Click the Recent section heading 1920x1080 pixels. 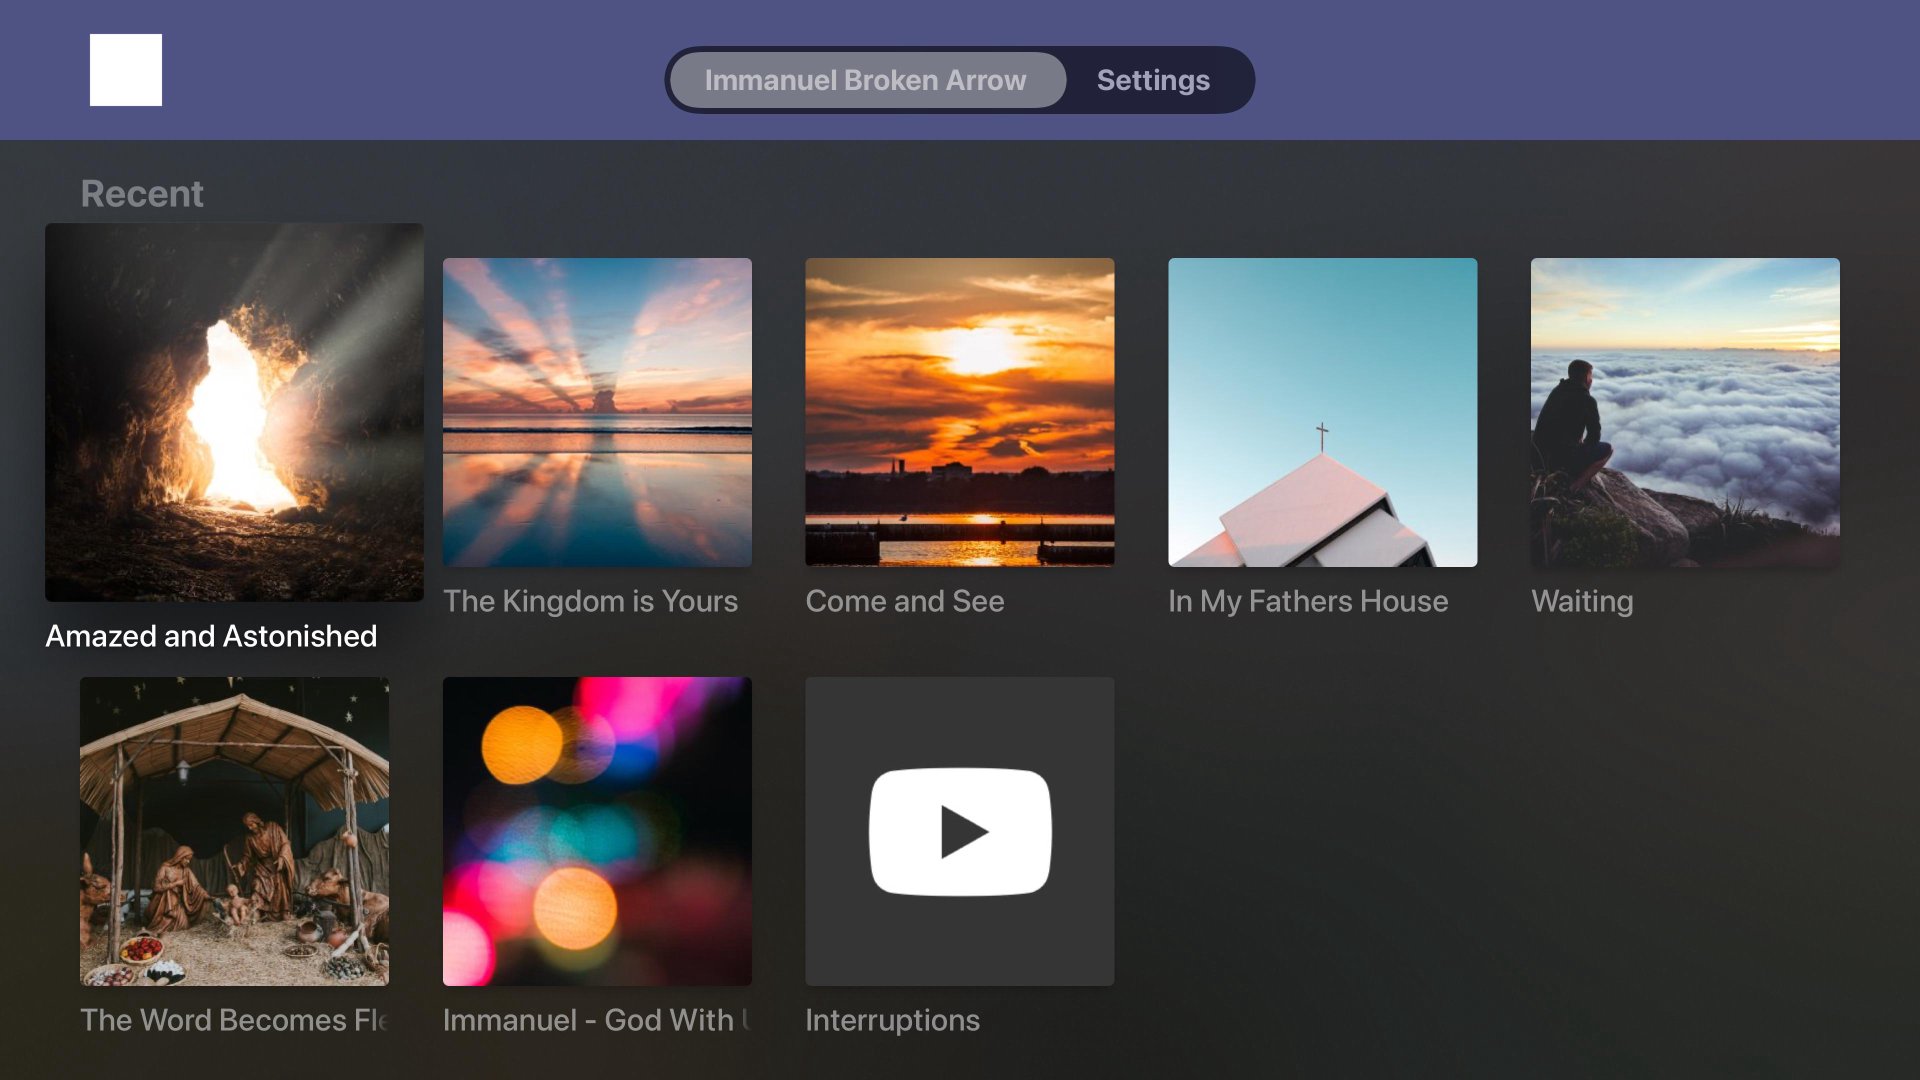point(142,193)
